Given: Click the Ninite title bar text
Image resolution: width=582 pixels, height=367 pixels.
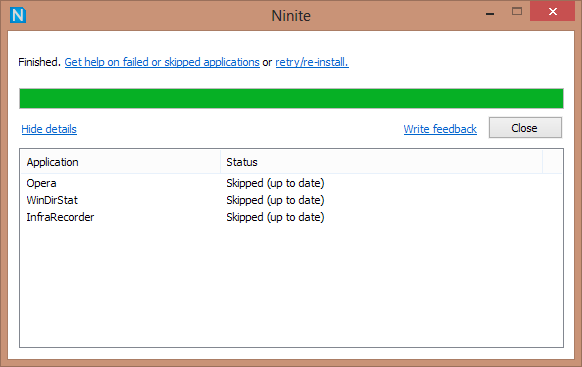Looking at the screenshot, I should (x=291, y=16).
